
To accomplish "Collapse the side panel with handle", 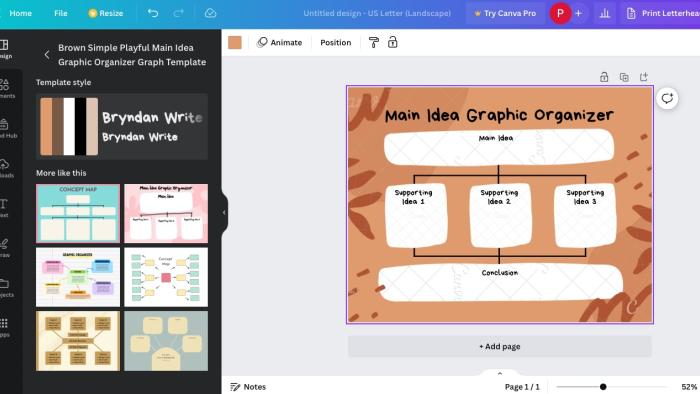I will pos(224,212).
